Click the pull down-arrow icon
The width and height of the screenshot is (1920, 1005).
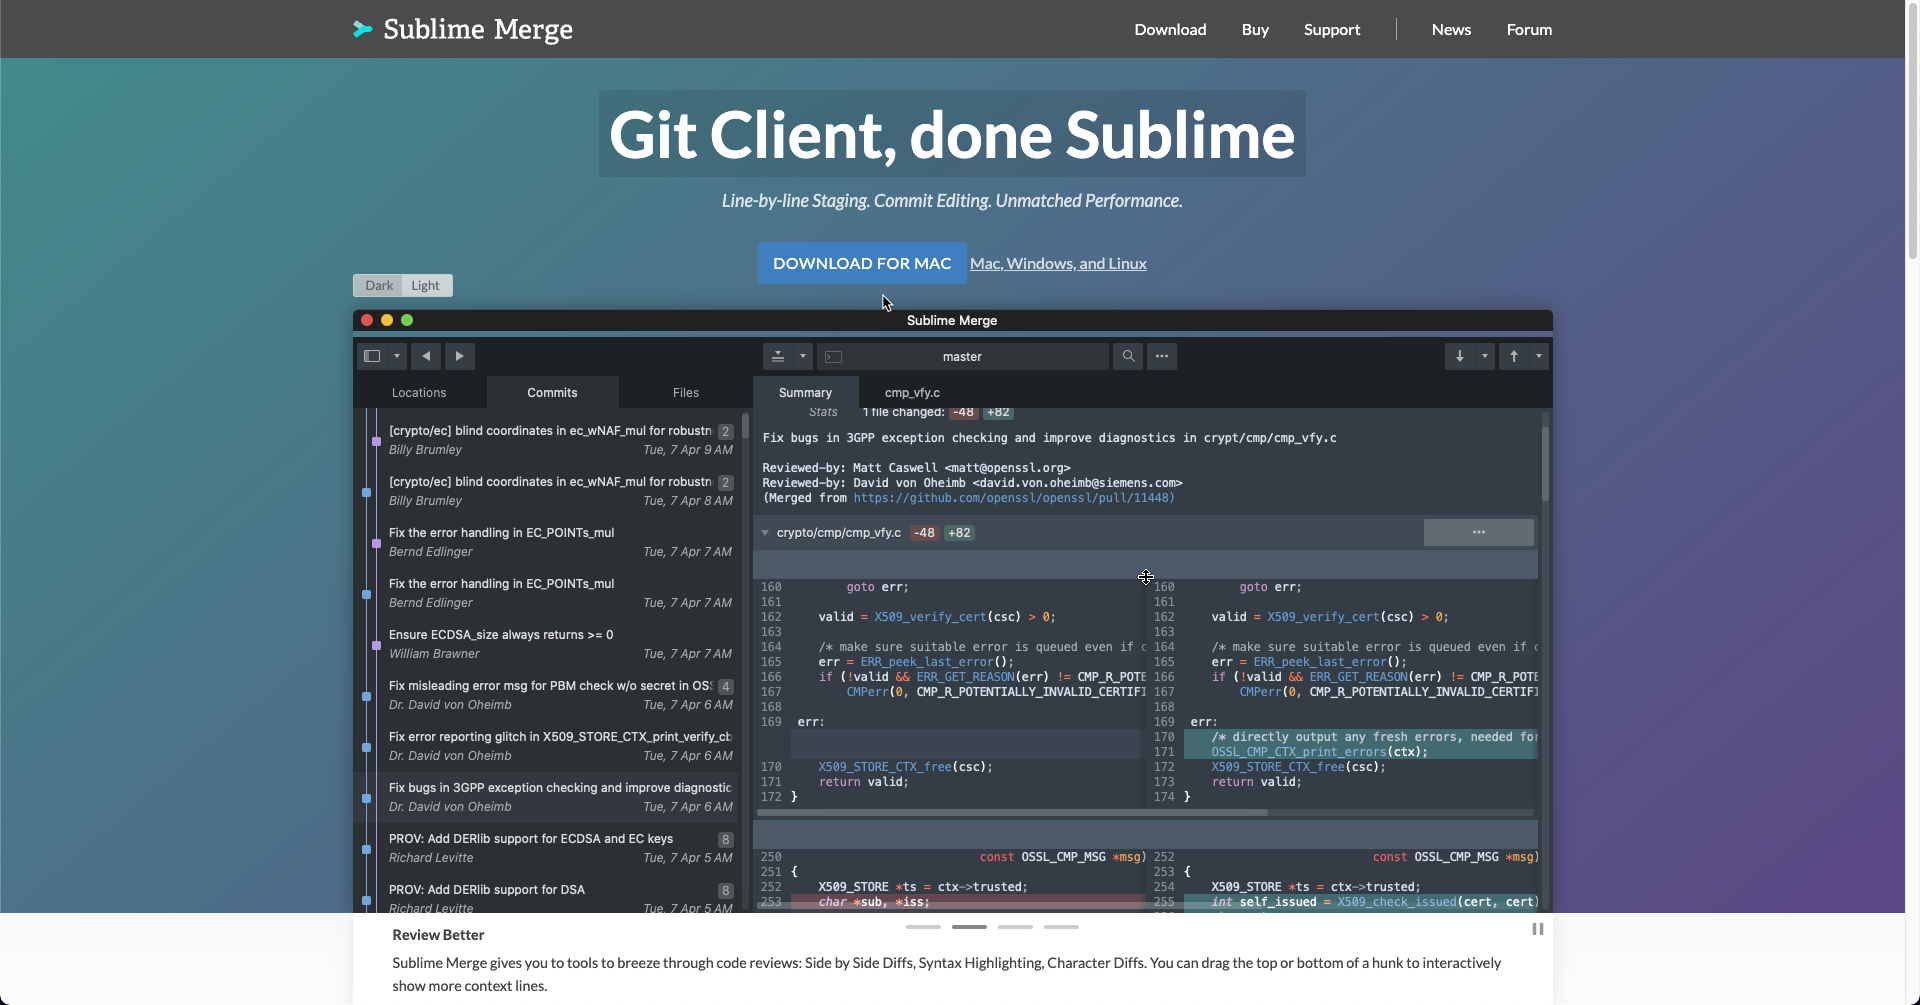(1459, 356)
